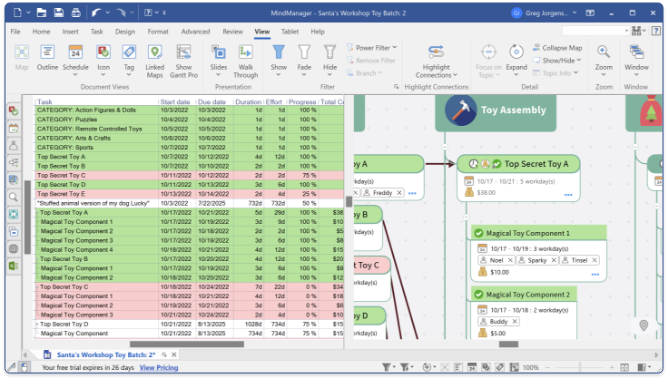Undo the last action in the title bar
Viewport: 668px width, 380px height.
pyautogui.click(x=96, y=13)
